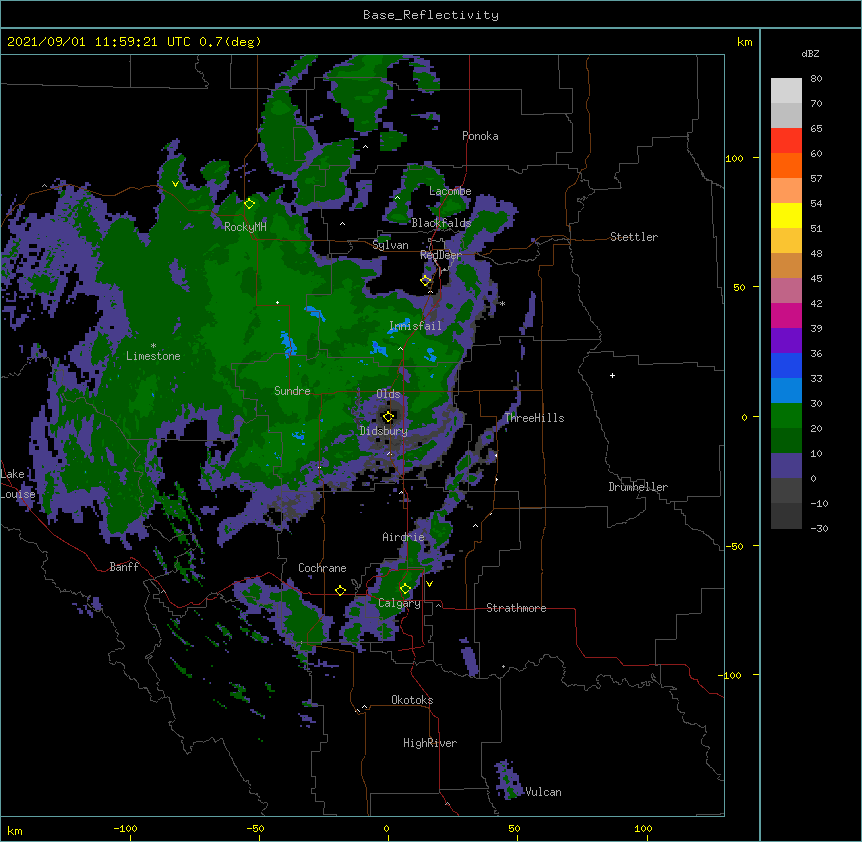Click the Strathmore town label
The image size is (862, 842).
[516, 608]
